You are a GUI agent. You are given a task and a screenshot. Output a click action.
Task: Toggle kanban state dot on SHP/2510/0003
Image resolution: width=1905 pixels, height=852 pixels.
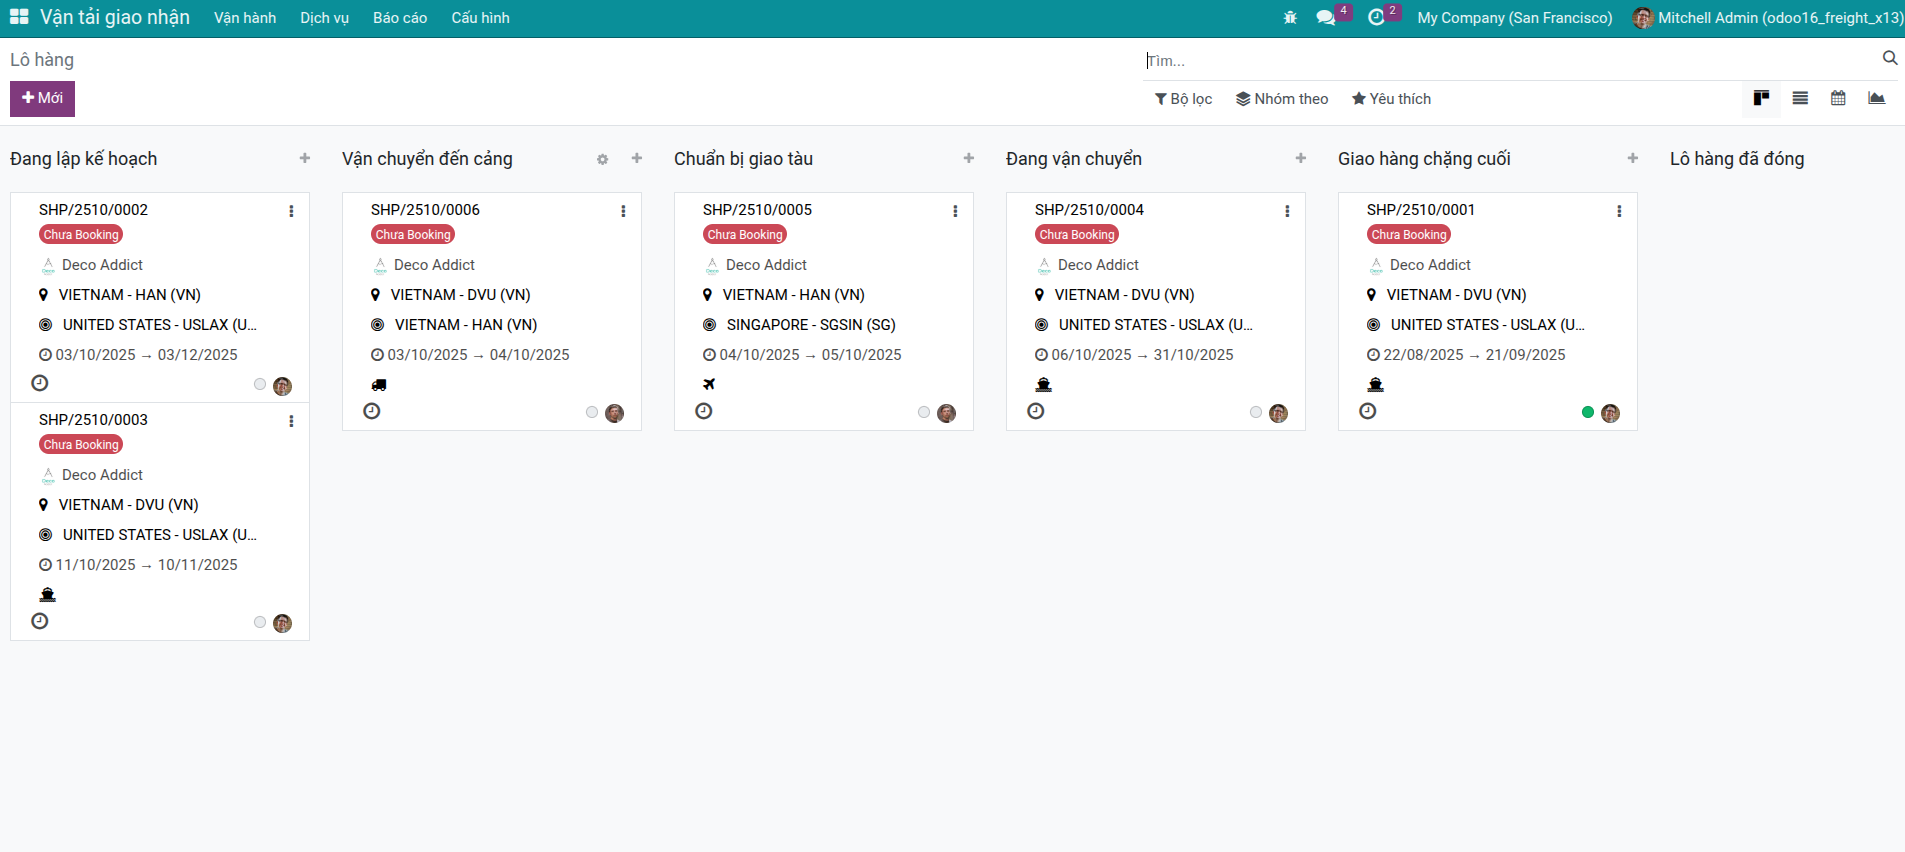point(260,622)
